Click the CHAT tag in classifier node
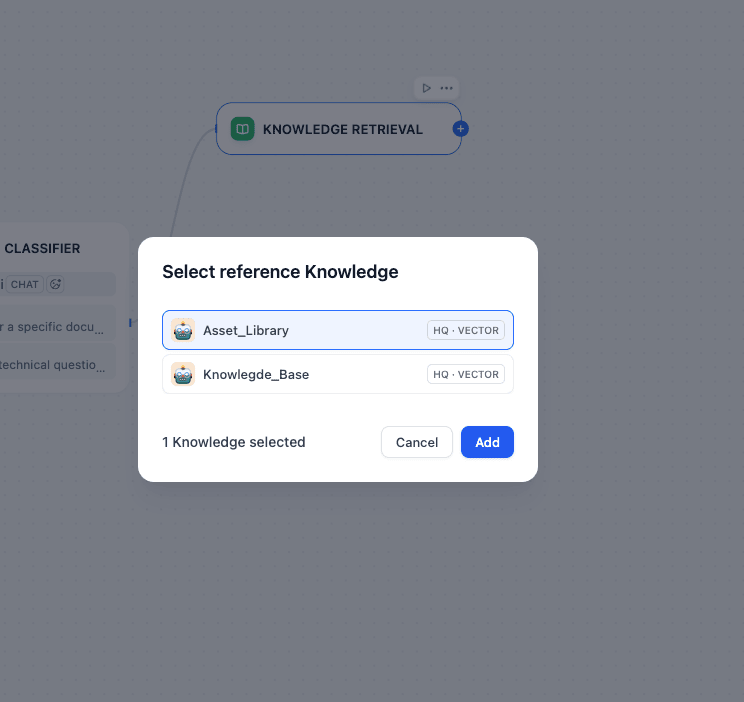The width and height of the screenshot is (744, 702). pos(25,284)
